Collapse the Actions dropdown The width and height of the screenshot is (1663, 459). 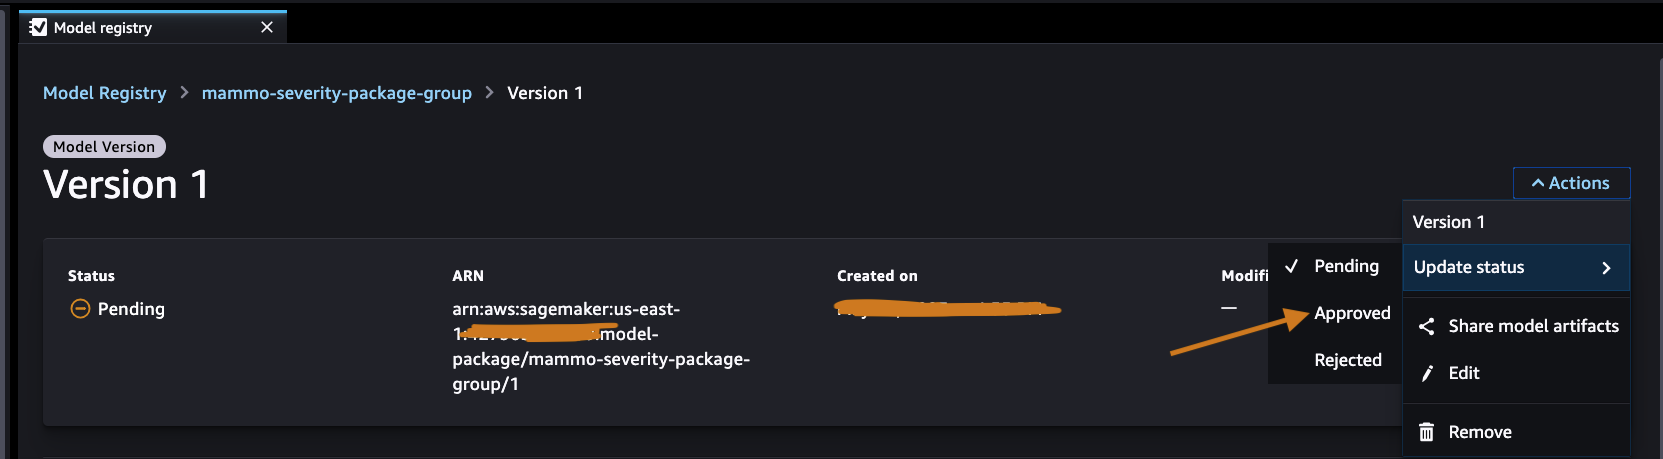point(1571,183)
